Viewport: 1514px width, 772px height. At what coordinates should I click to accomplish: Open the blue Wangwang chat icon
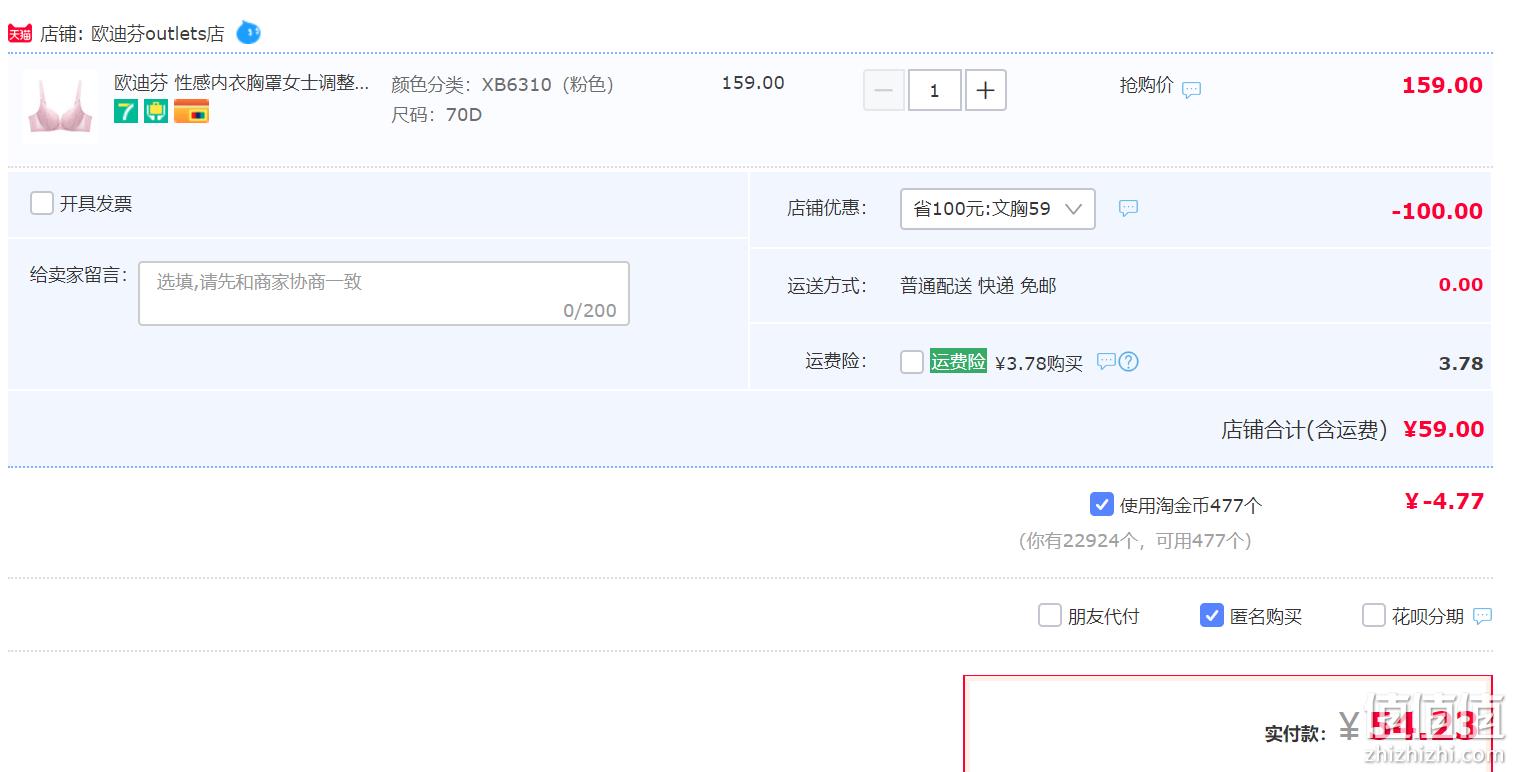(x=248, y=33)
